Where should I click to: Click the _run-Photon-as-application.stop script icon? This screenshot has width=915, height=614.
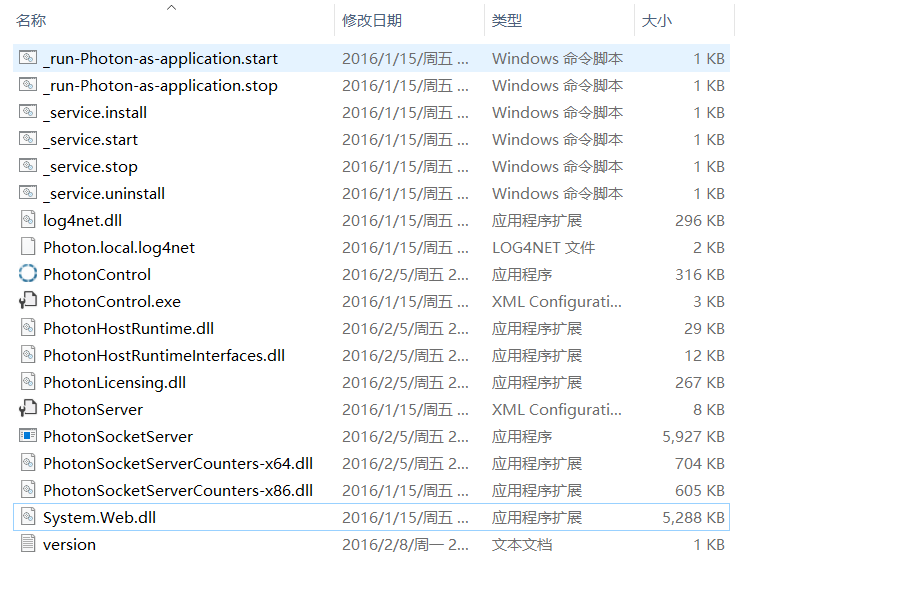(27, 85)
